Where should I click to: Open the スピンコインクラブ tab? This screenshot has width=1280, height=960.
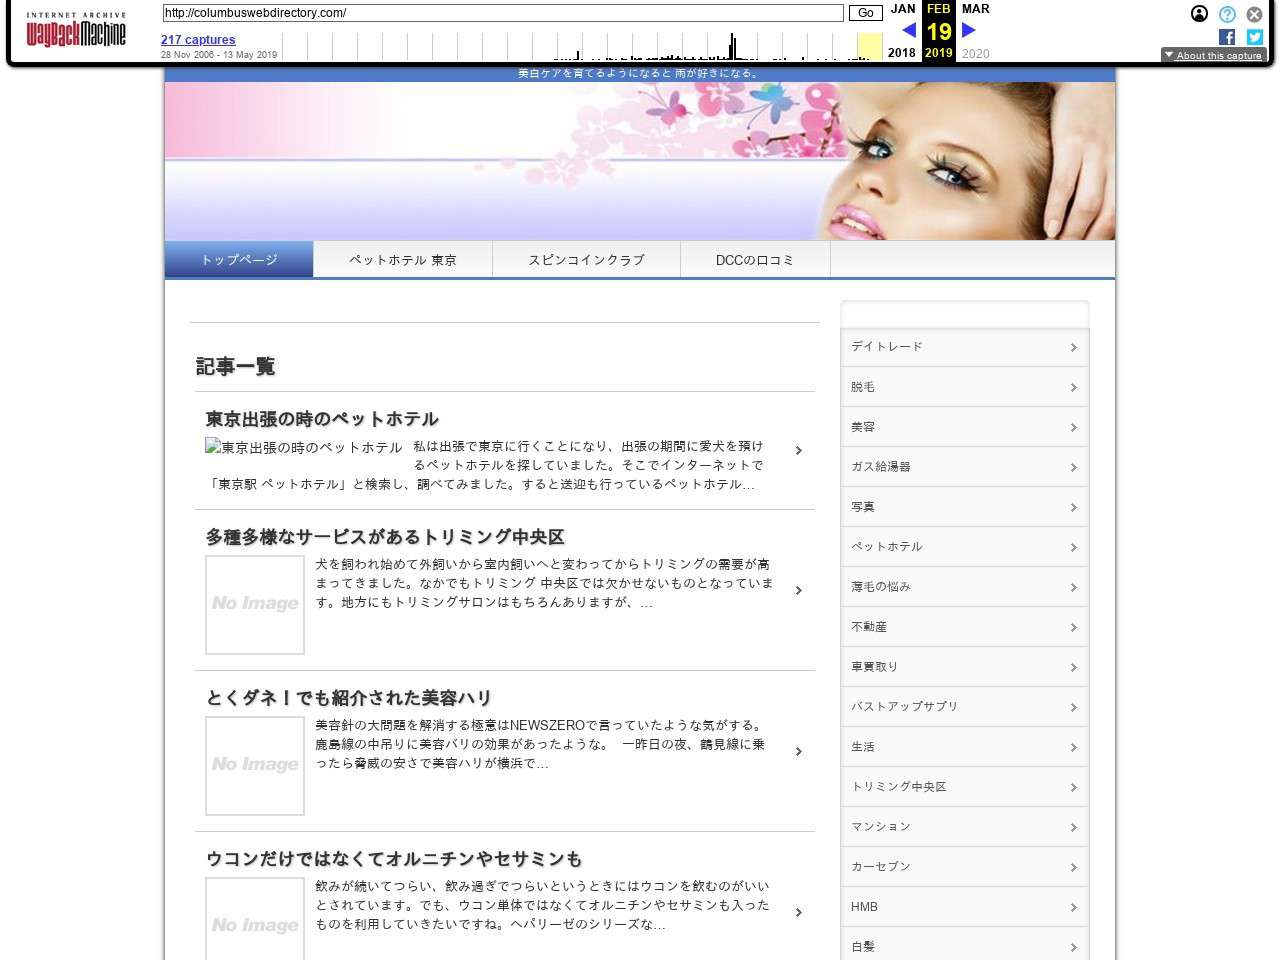tap(586, 260)
